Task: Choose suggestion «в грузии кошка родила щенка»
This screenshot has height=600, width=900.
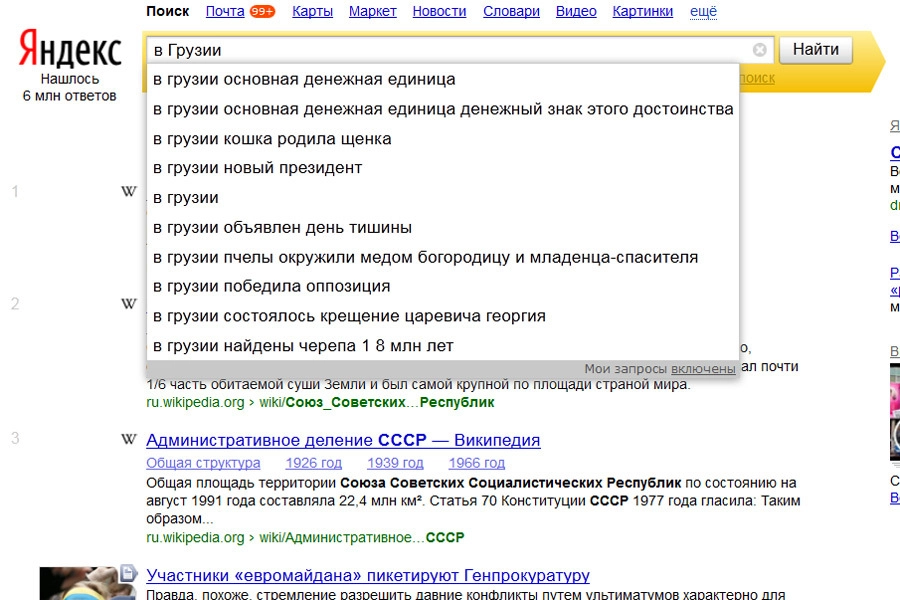Action: point(272,139)
